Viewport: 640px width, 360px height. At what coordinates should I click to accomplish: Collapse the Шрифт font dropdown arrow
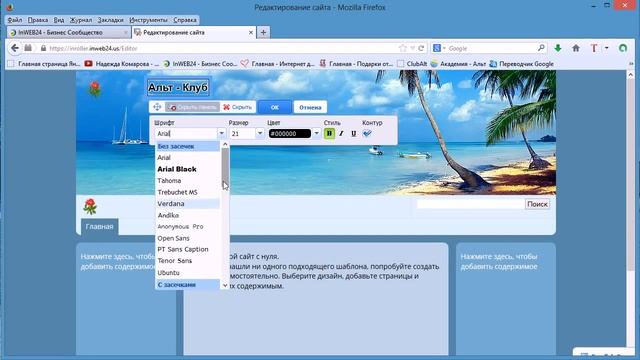pyautogui.click(x=221, y=133)
